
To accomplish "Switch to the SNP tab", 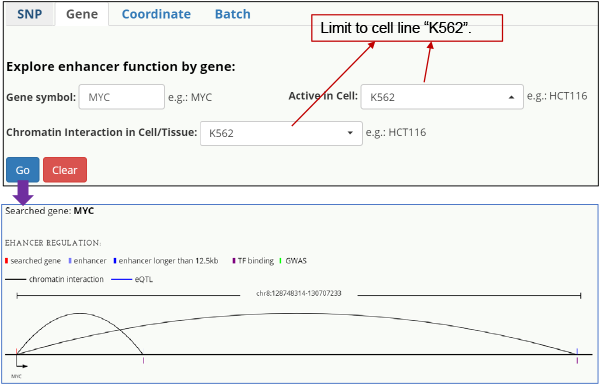I will [29, 15].
